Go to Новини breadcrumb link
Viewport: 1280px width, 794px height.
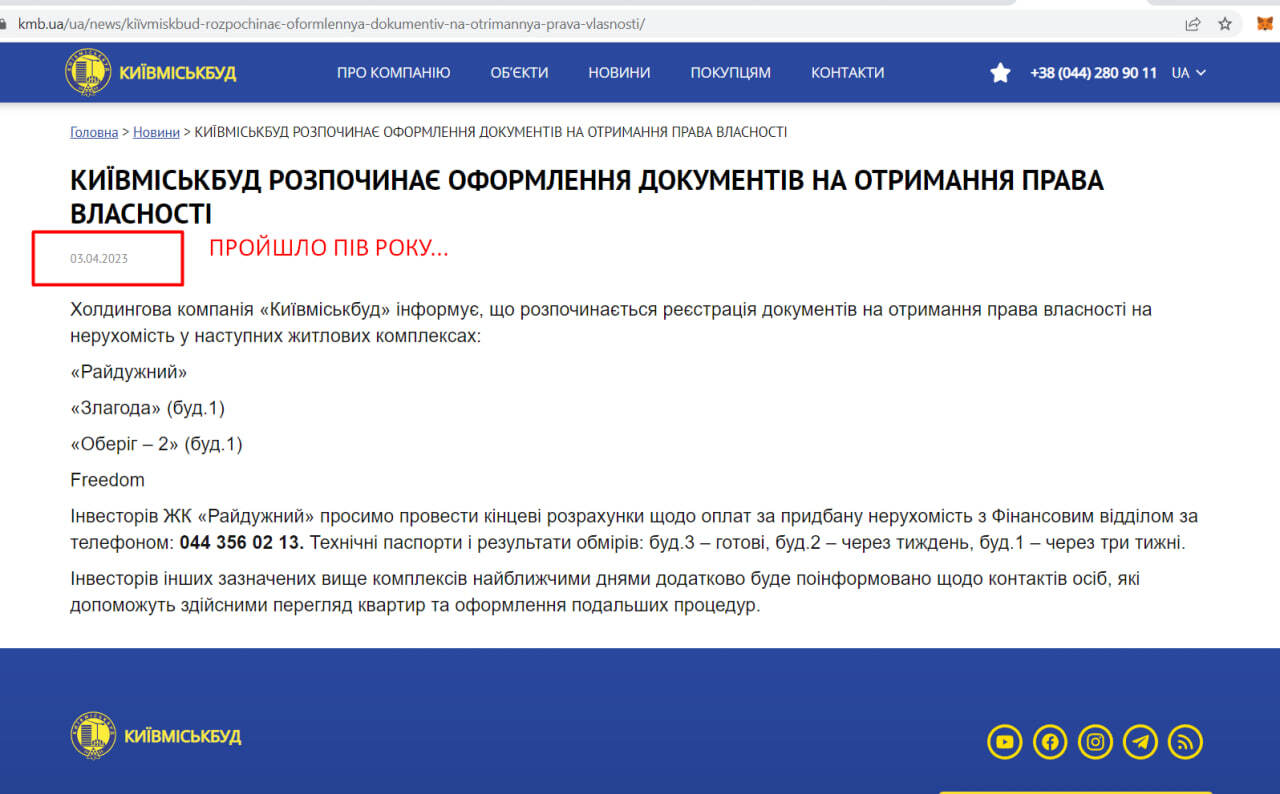(x=156, y=132)
